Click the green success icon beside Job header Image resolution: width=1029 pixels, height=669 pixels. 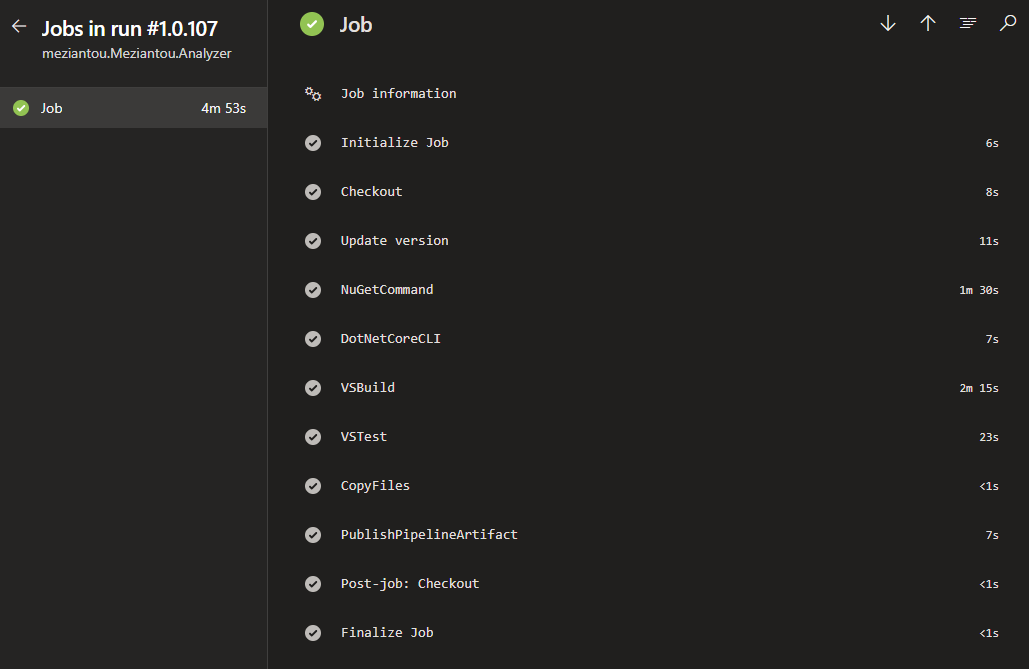click(x=312, y=24)
